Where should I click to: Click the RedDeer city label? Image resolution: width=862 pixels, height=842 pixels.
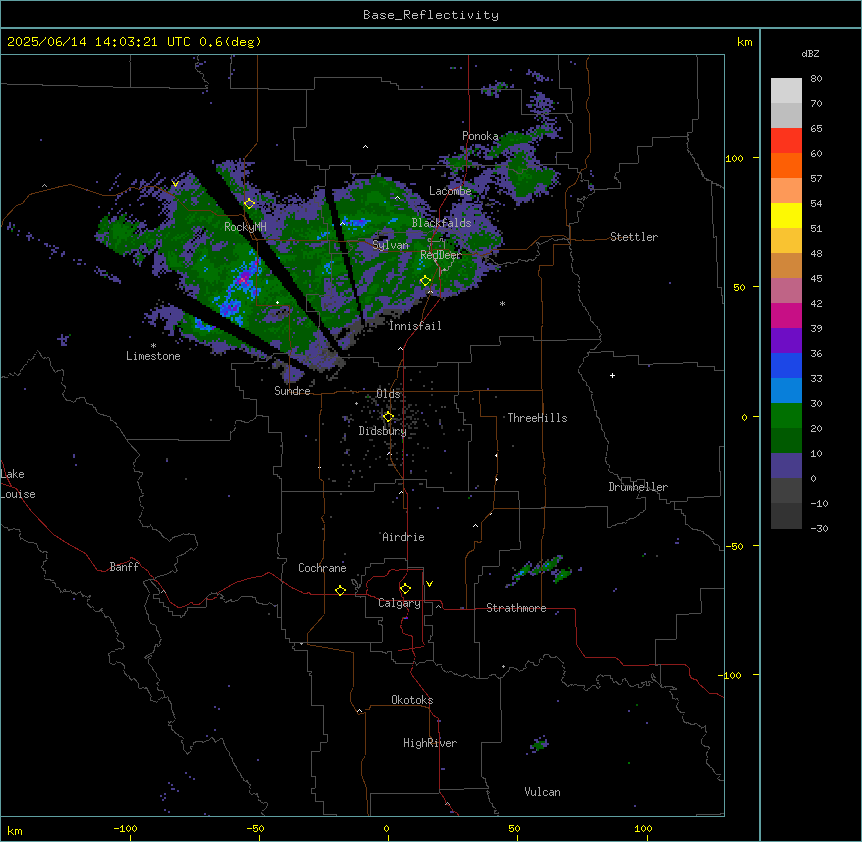(x=441, y=255)
